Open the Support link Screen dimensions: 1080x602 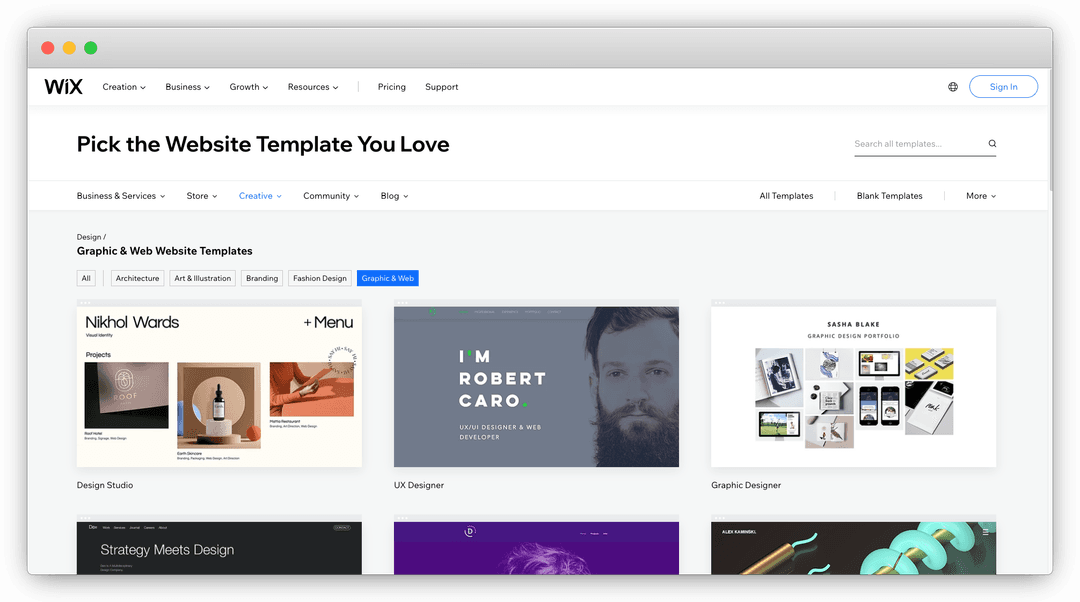442,87
